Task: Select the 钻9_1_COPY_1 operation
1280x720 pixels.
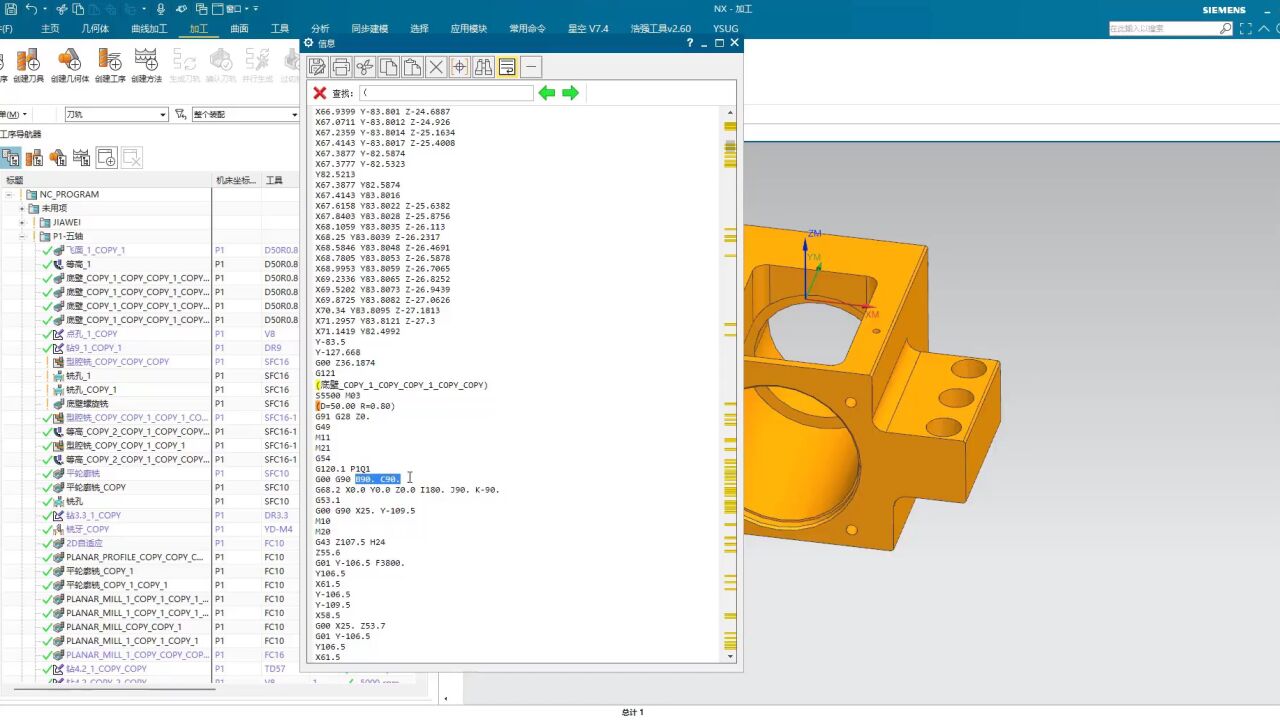Action: click(94, 348)
